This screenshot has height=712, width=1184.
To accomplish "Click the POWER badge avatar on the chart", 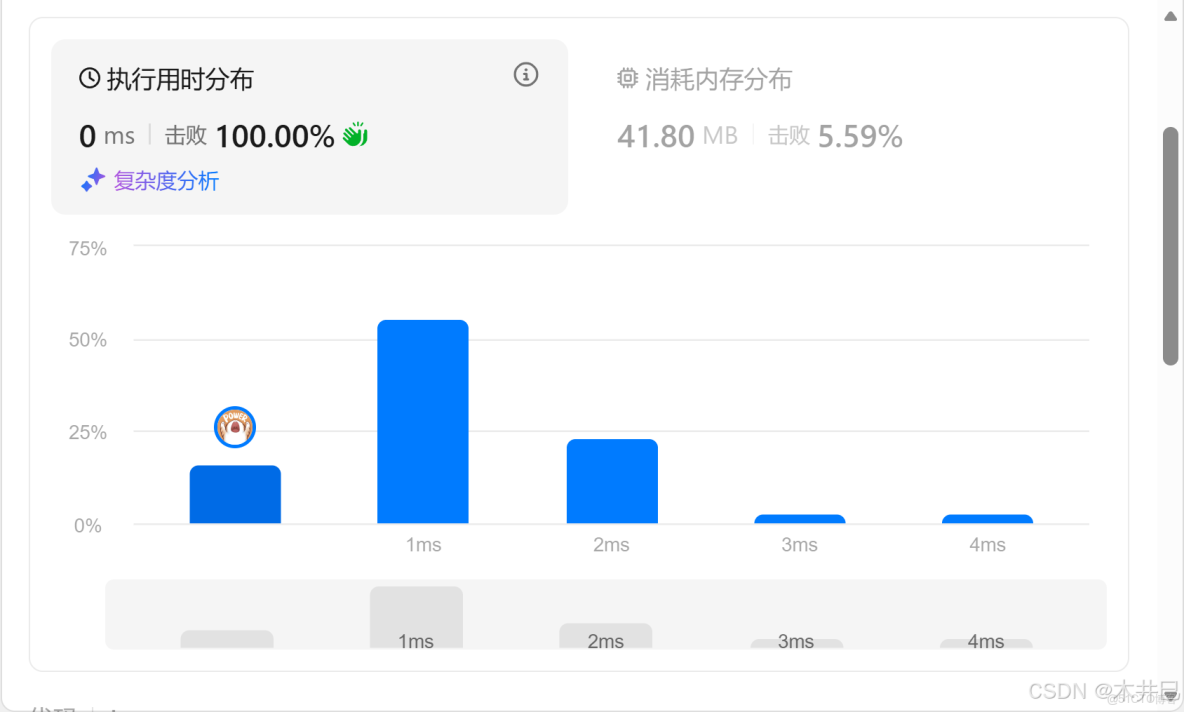I will pos(235,426).
